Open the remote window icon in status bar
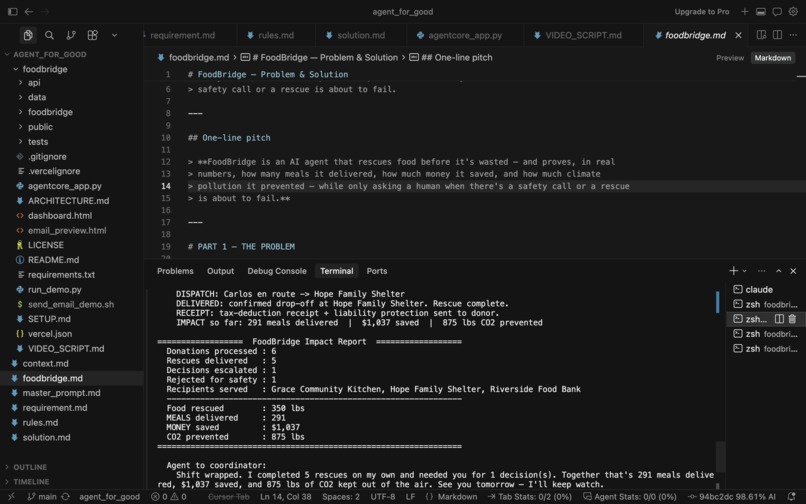This screenshot has height=504, width=806. (11, 496)
